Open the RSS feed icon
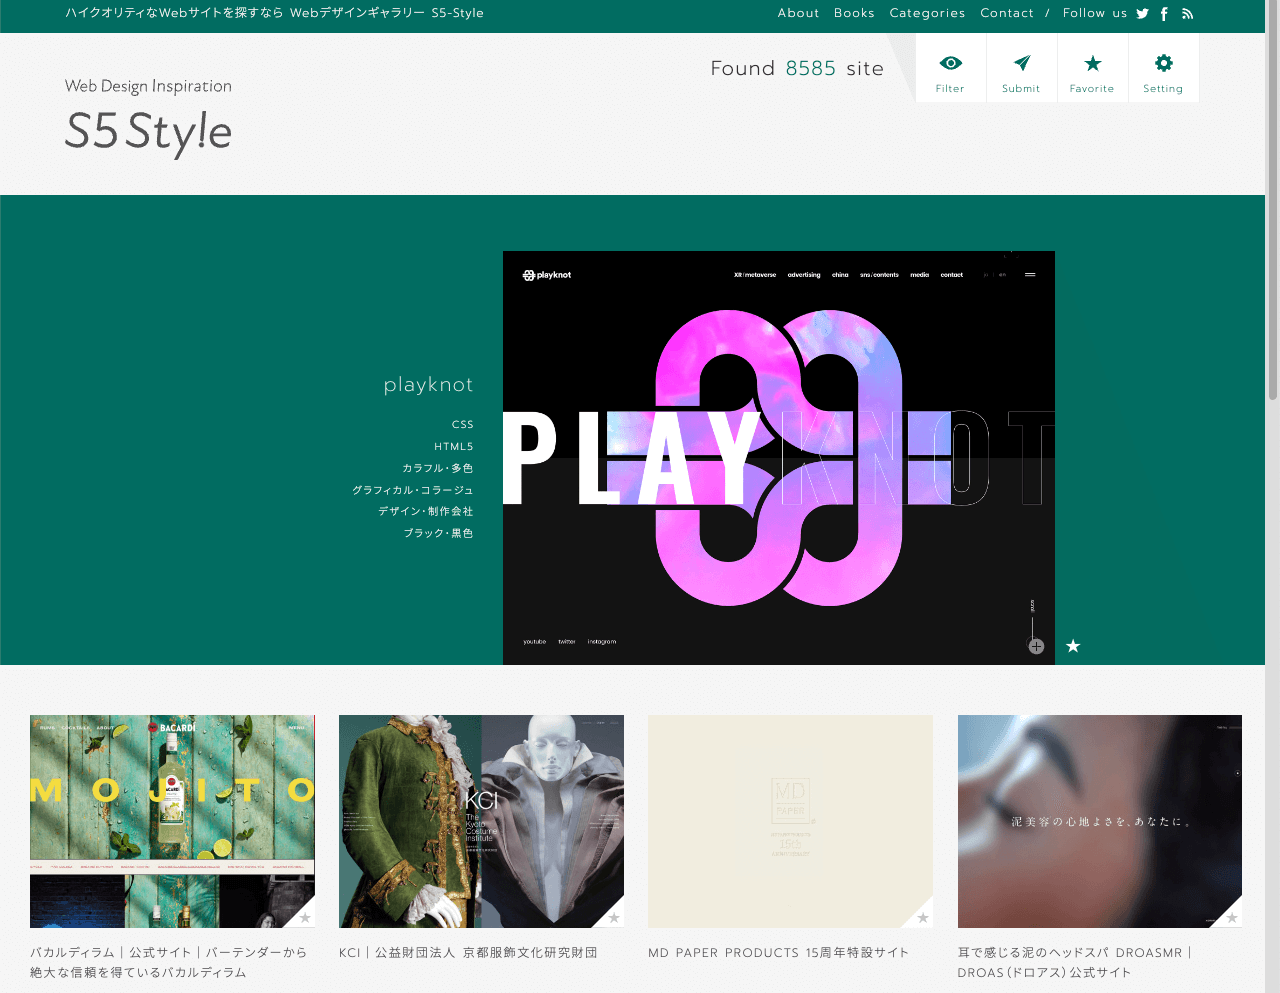This screenshot has height=993, width=1280. (1187, 14)
